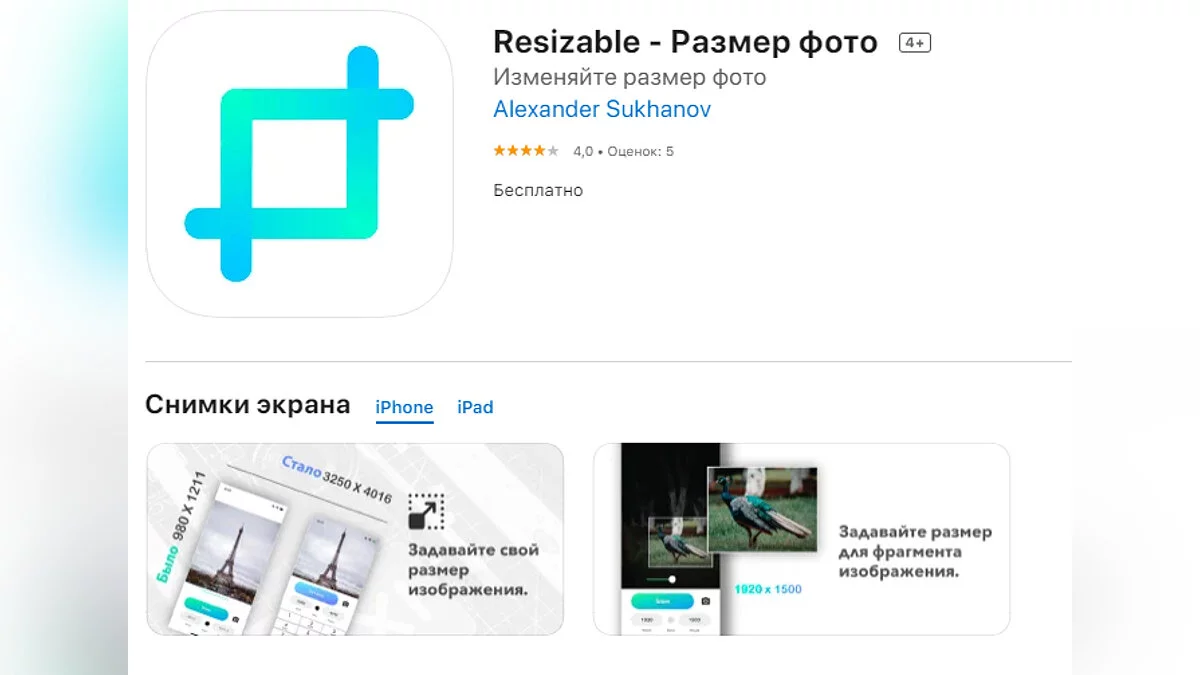
Task: Click the Бесплатно price label
Action: point(538,190)
